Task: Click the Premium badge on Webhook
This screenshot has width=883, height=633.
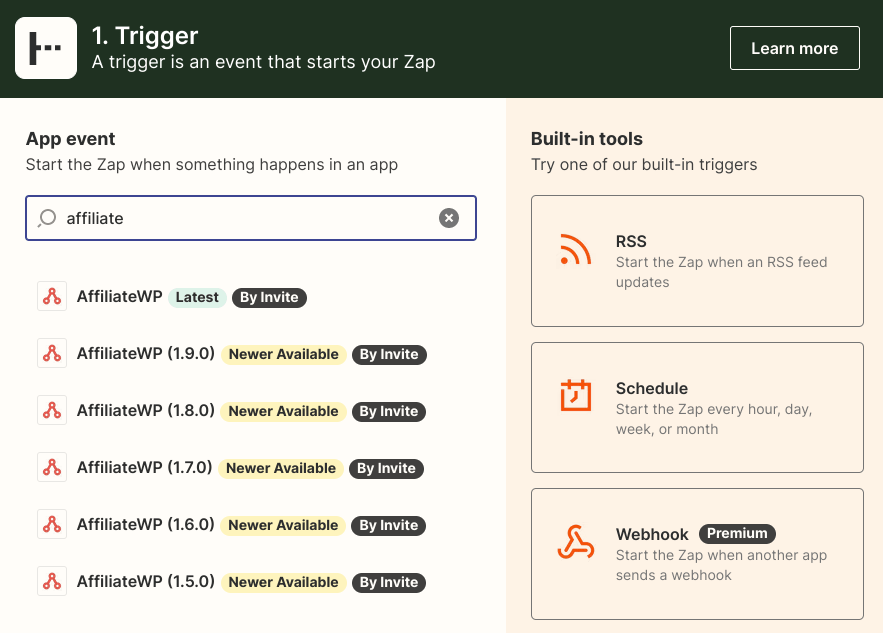Action: pyautogui.click(x=737, y=533)
